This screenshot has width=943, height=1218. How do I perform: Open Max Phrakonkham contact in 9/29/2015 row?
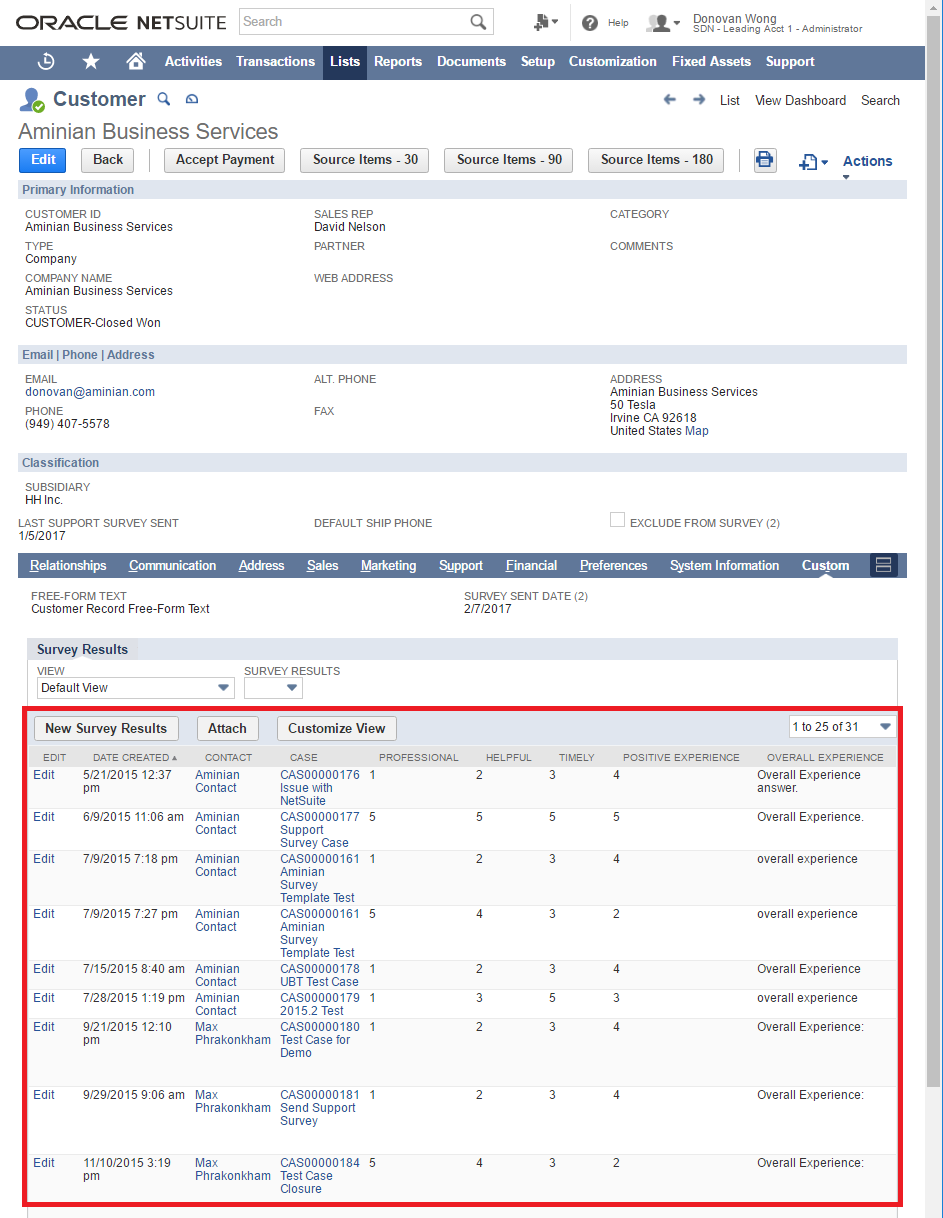233,1101
